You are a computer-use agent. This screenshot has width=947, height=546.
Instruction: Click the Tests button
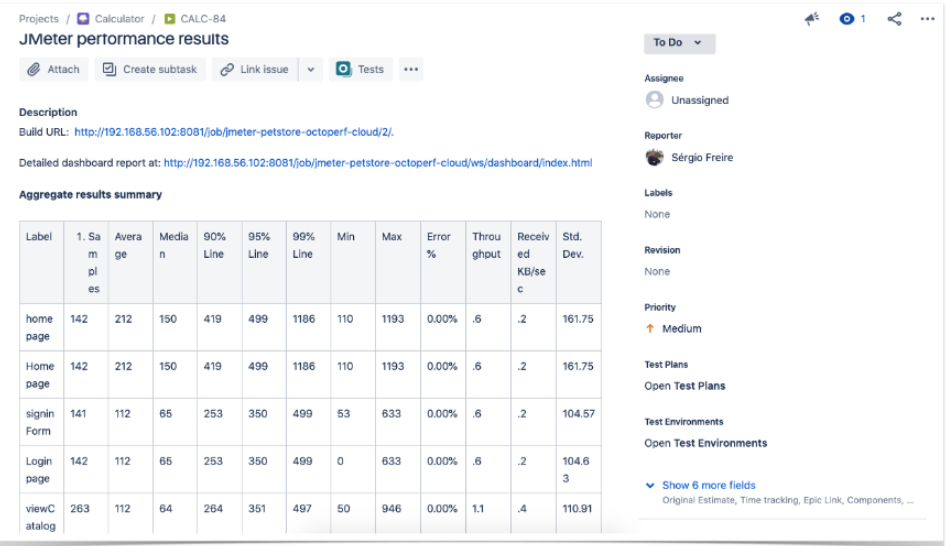pos(361,69)
